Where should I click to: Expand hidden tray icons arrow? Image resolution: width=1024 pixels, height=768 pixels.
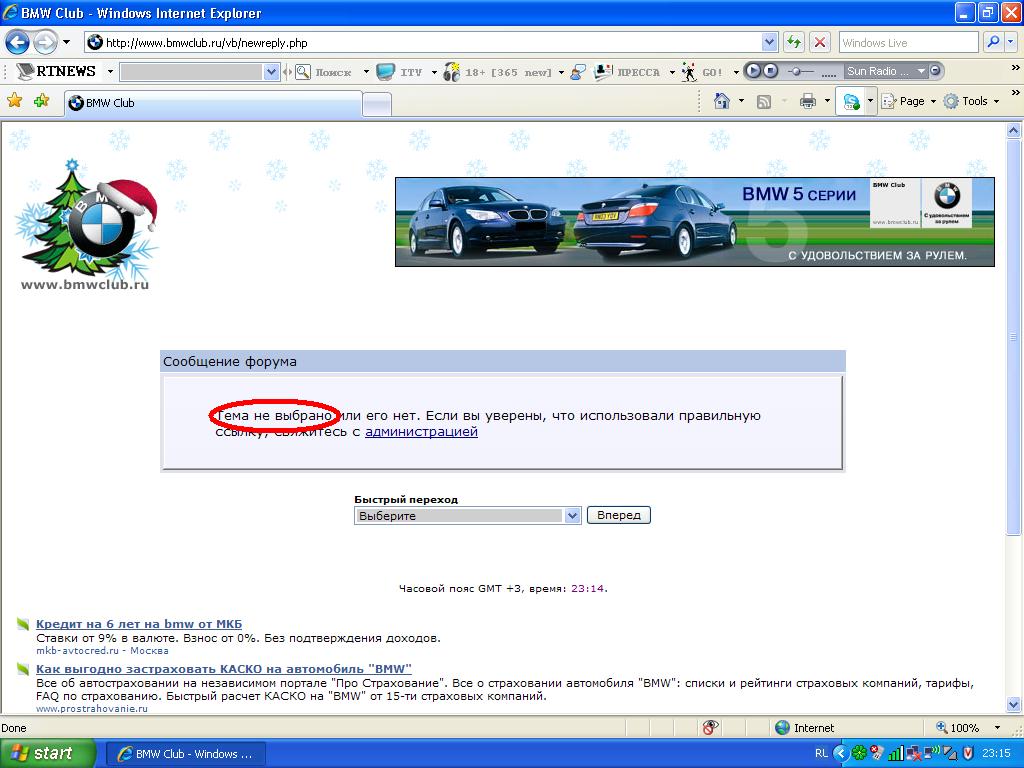pyautogui.click(x=841, y=753)
